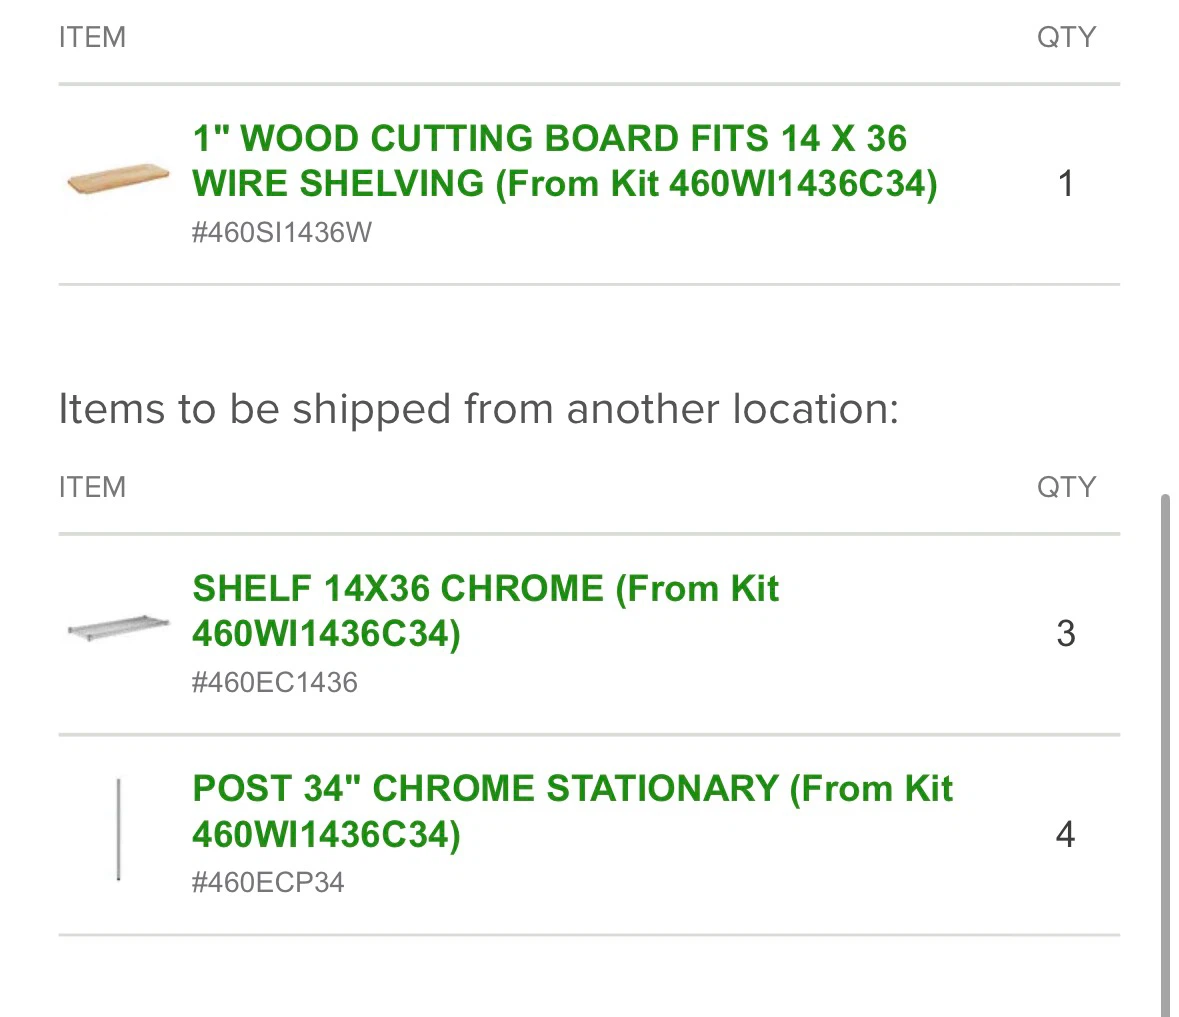Click the chrome shelf thumbnail image
The image size is (1179, 1017).
coord(118,627)
